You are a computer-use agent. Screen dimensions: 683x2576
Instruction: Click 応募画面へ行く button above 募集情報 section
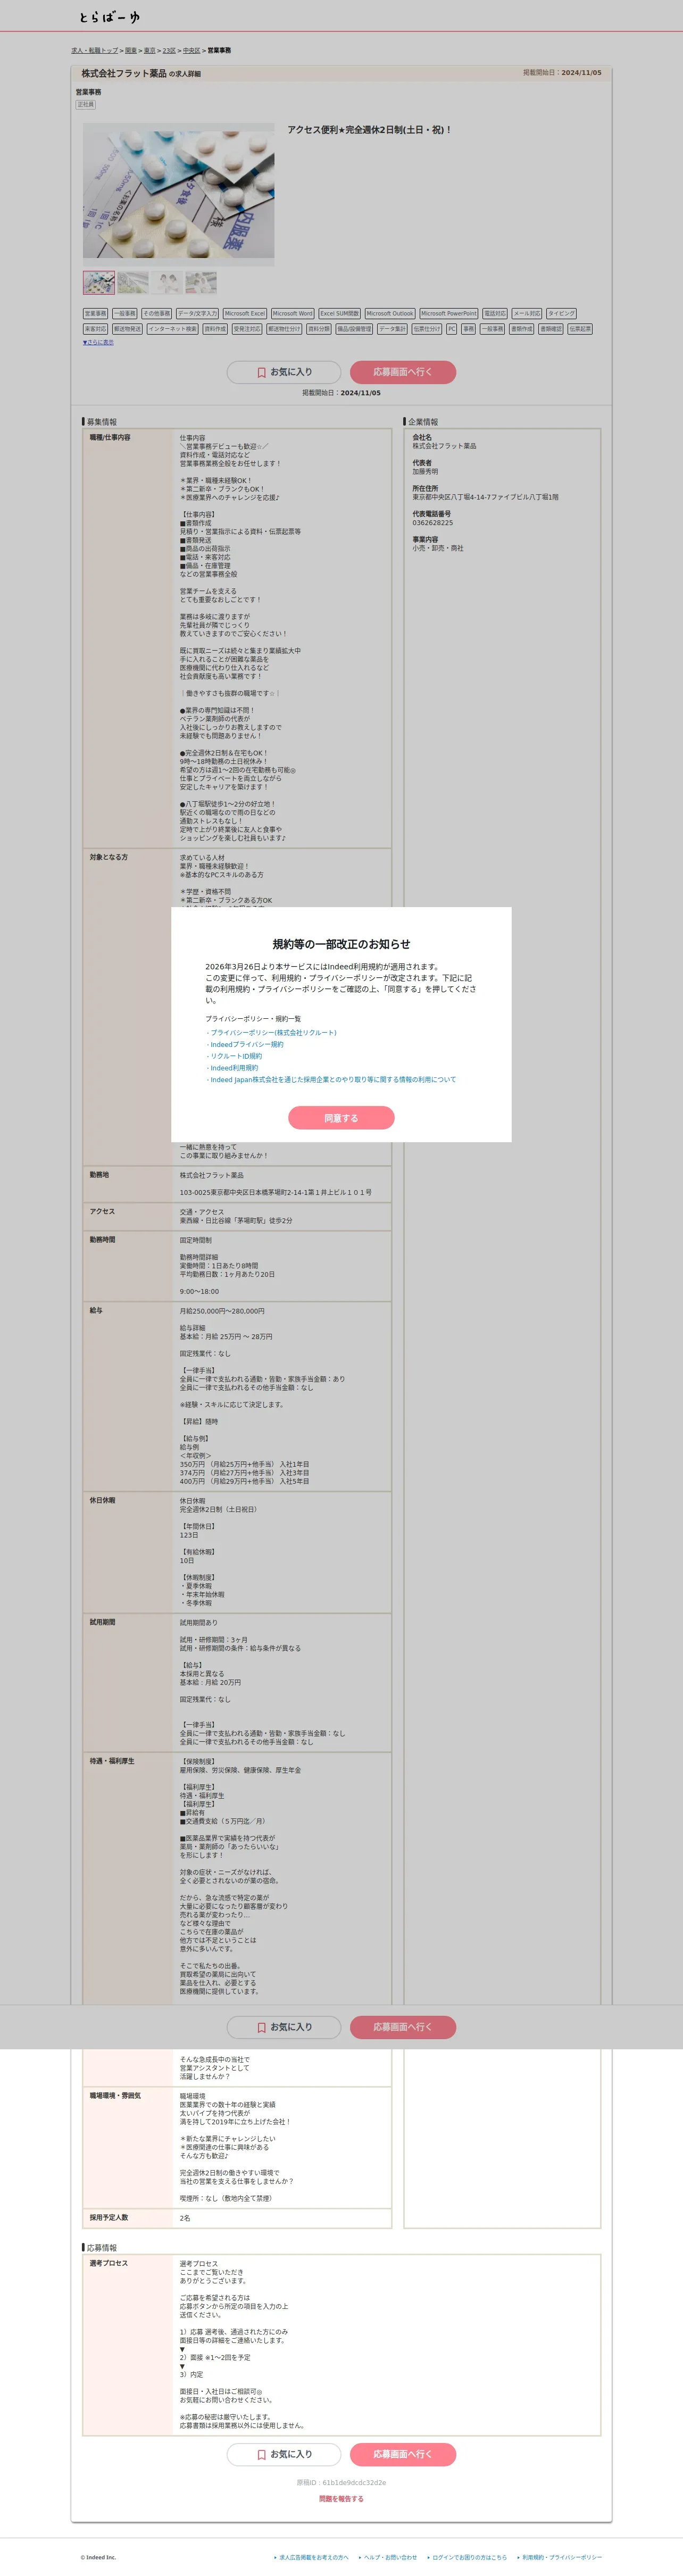pos(403,372)
